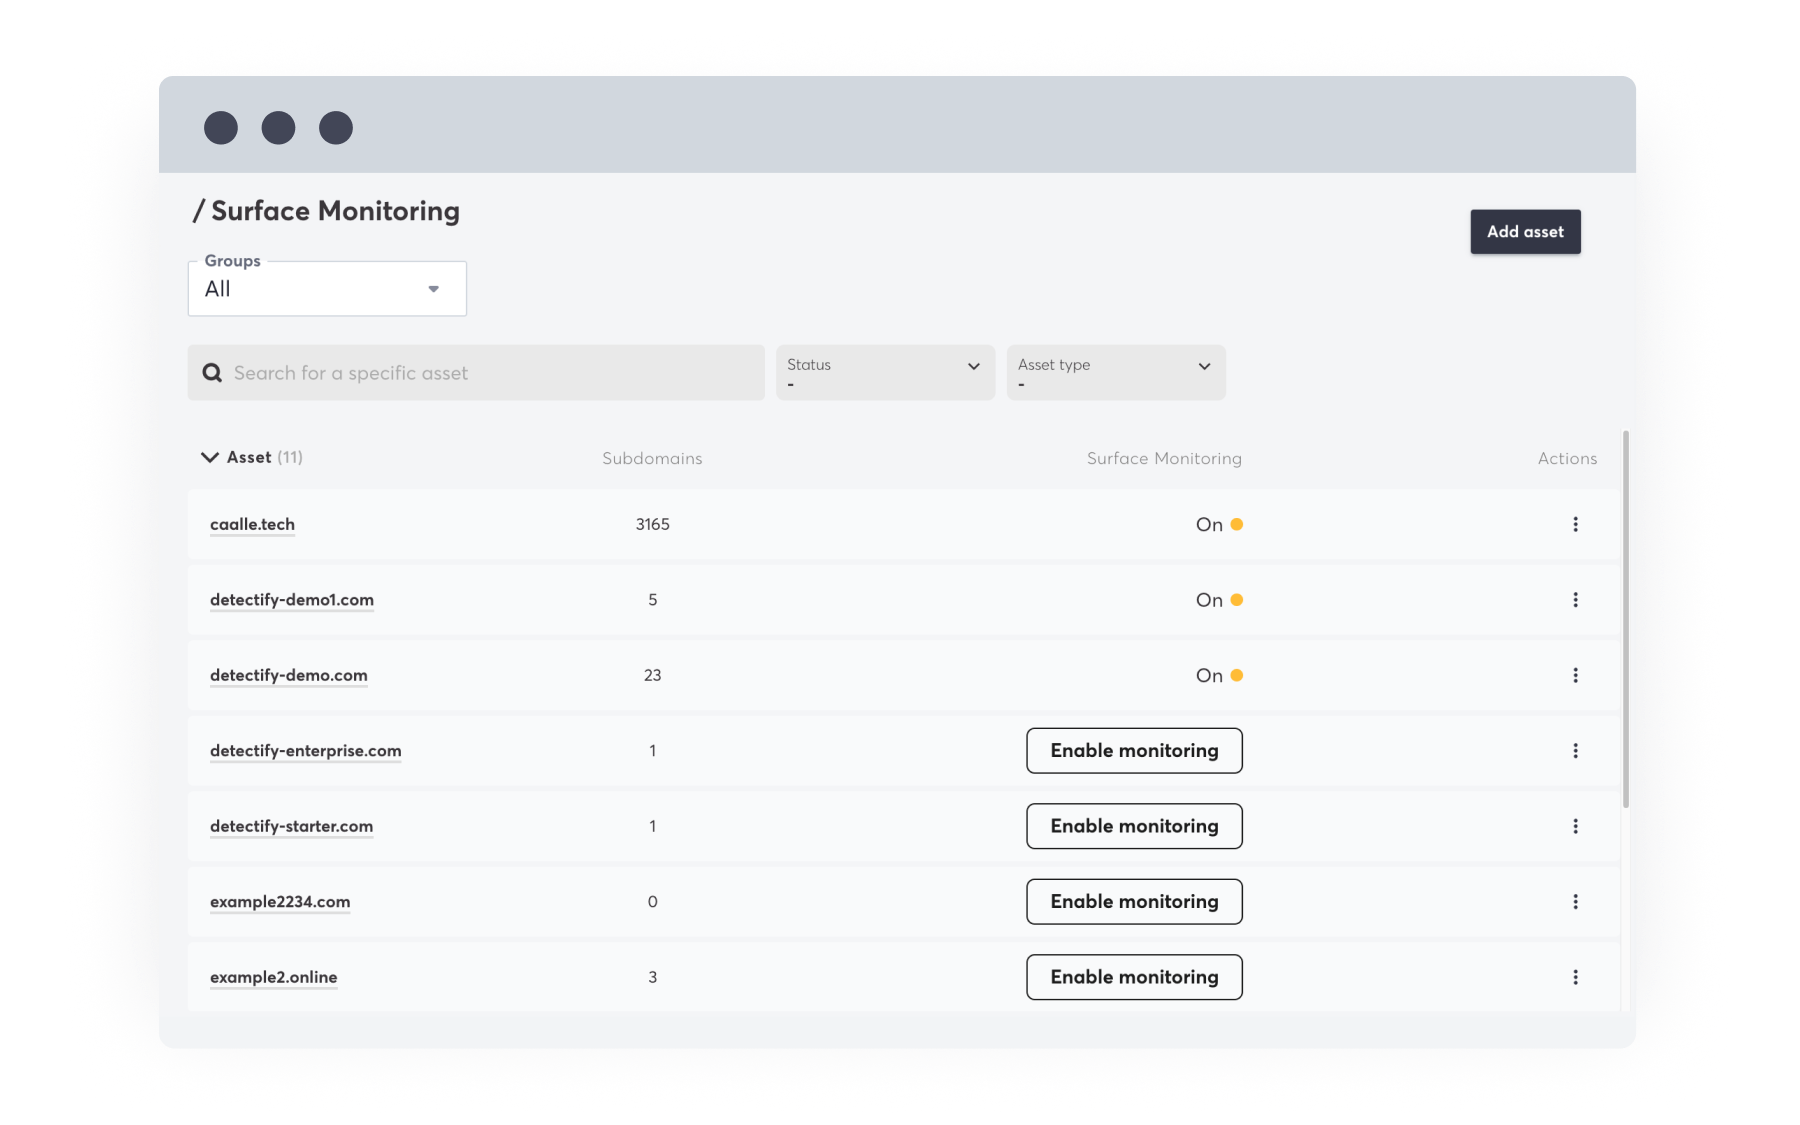Enable monitoring for example2.online
Image resolution: width=1800 pixels, height=1125 pixels.
pyautogui.click(x=1134, y=977)
